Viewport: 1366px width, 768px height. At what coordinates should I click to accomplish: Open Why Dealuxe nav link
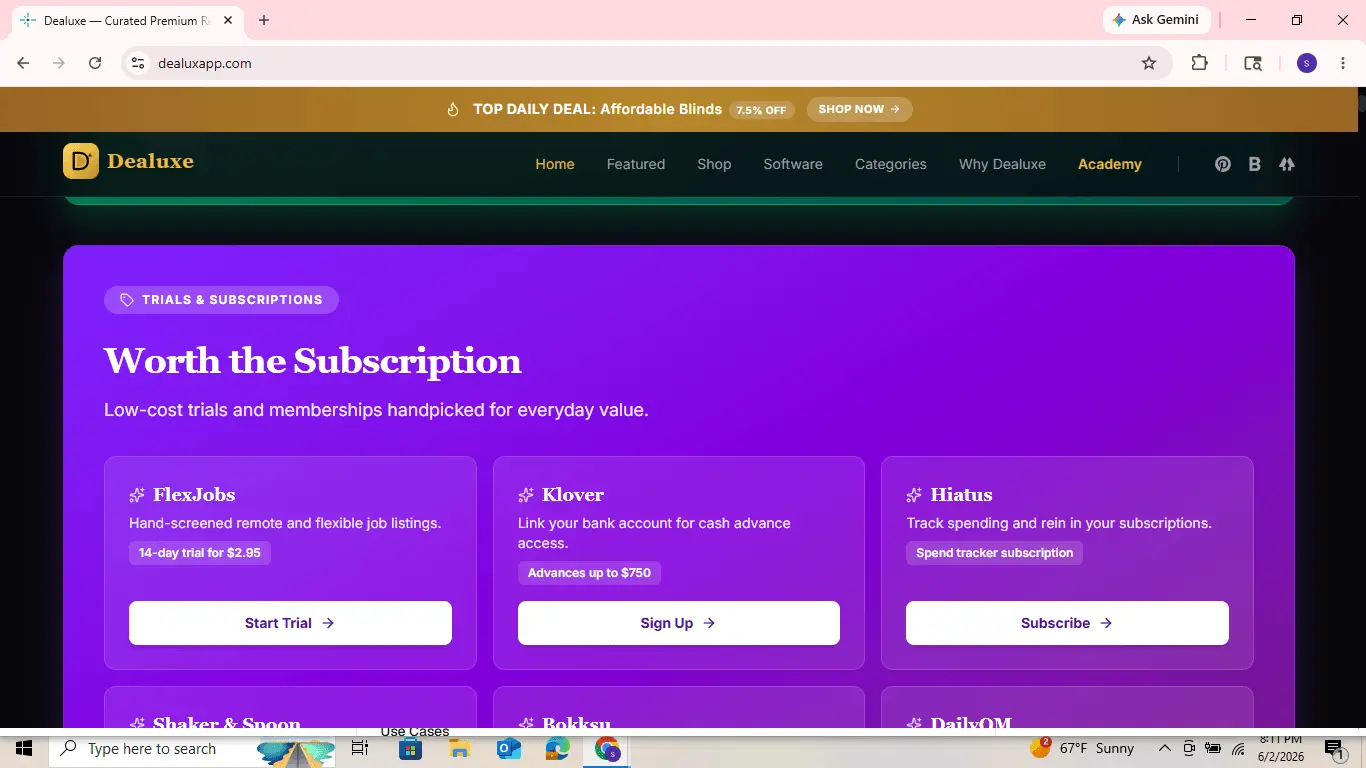pos(1002,164)
